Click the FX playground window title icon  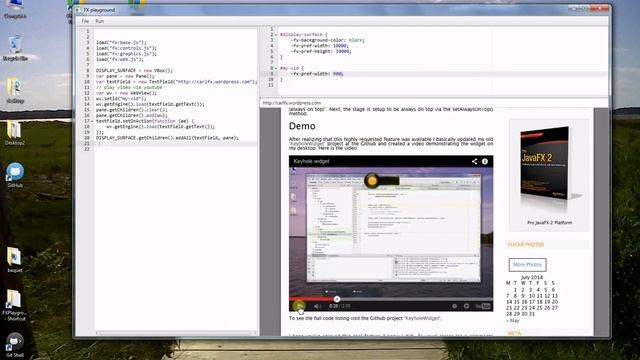(78, 10)
